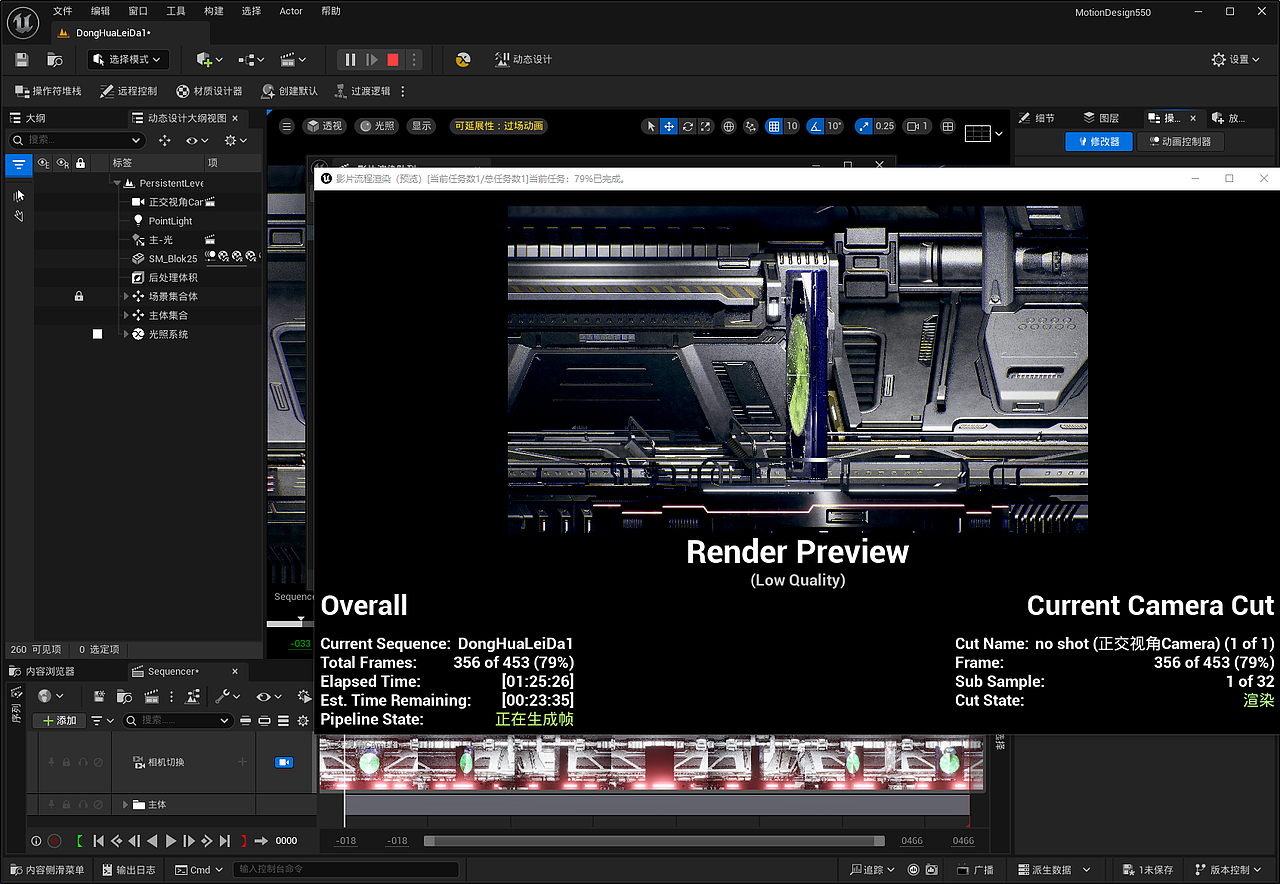
Task: Toggle the camera lock on 相机切换 track
Action: coord(284,762)
